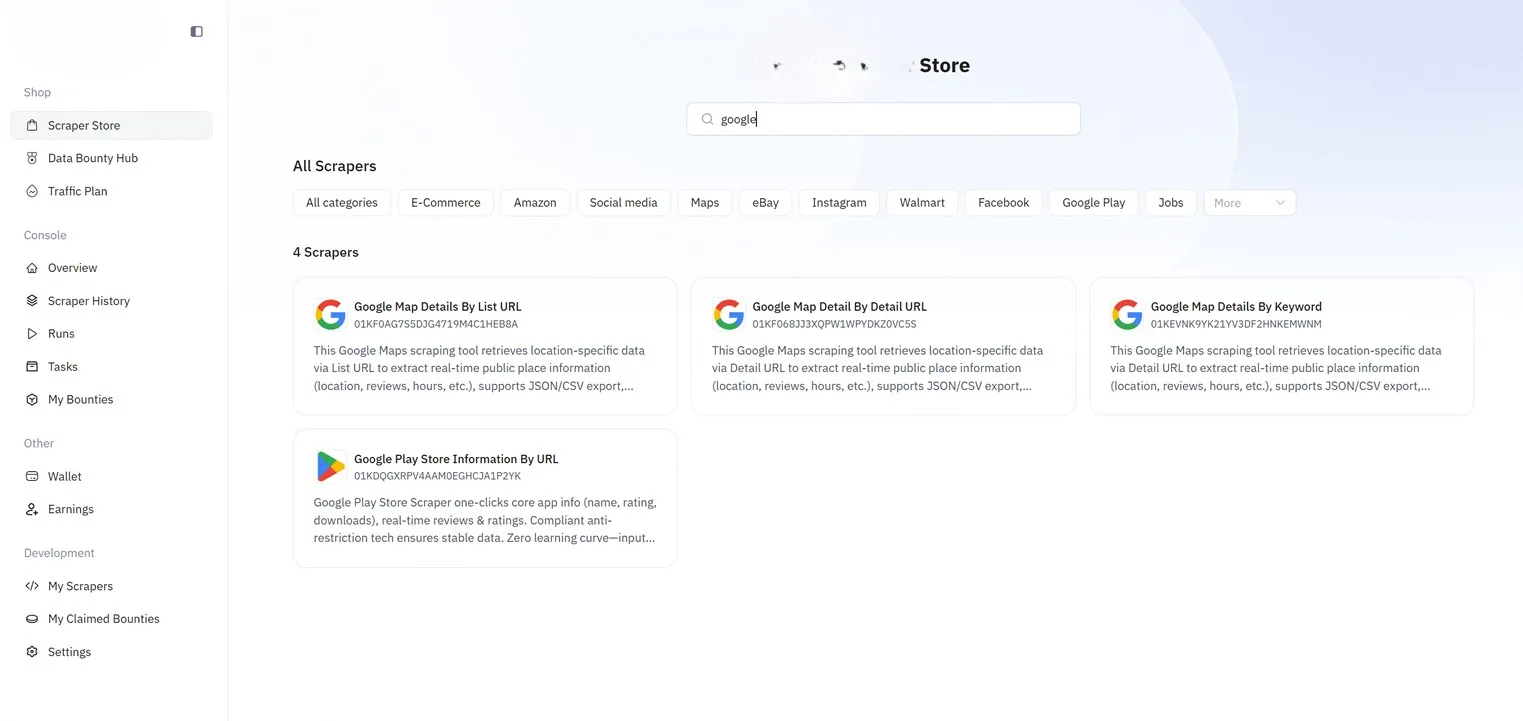Open Settings gear icon in sidebar
Viewport: 1523px width, 721px height.
tap(32, 652)
